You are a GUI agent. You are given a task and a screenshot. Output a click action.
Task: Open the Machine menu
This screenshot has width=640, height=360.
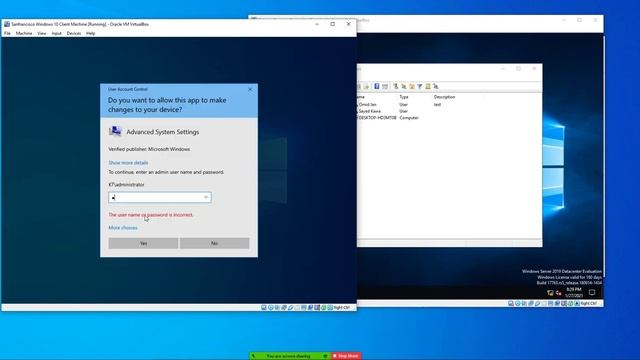pos(24,33)
